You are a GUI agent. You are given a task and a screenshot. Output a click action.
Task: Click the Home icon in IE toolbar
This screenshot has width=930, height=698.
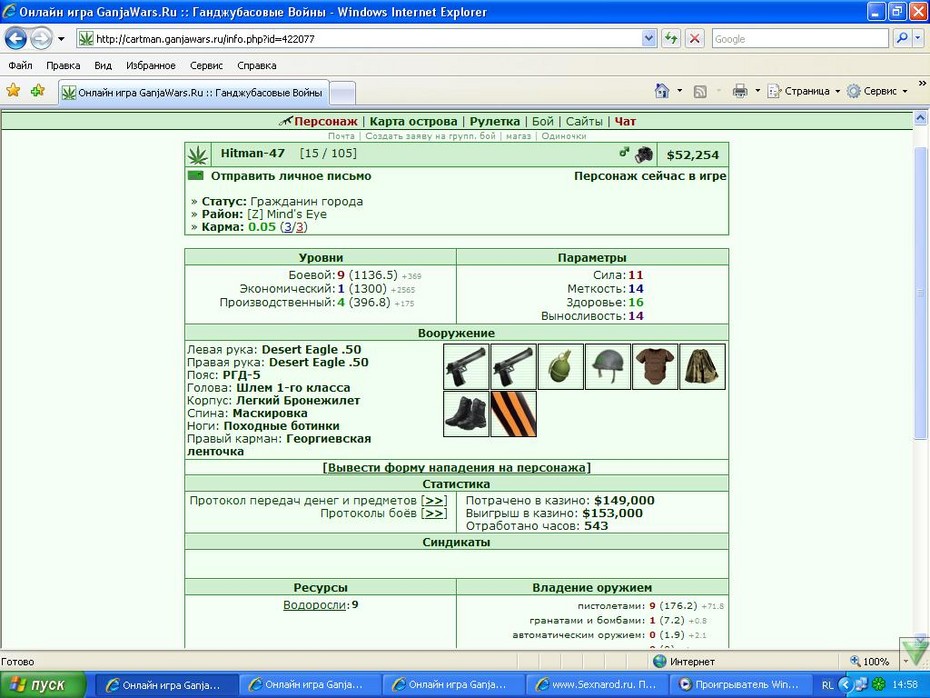662,91
